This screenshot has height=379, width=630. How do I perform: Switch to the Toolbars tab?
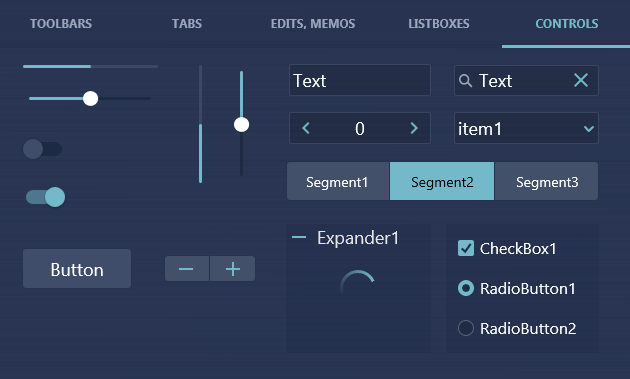(61, 24)
